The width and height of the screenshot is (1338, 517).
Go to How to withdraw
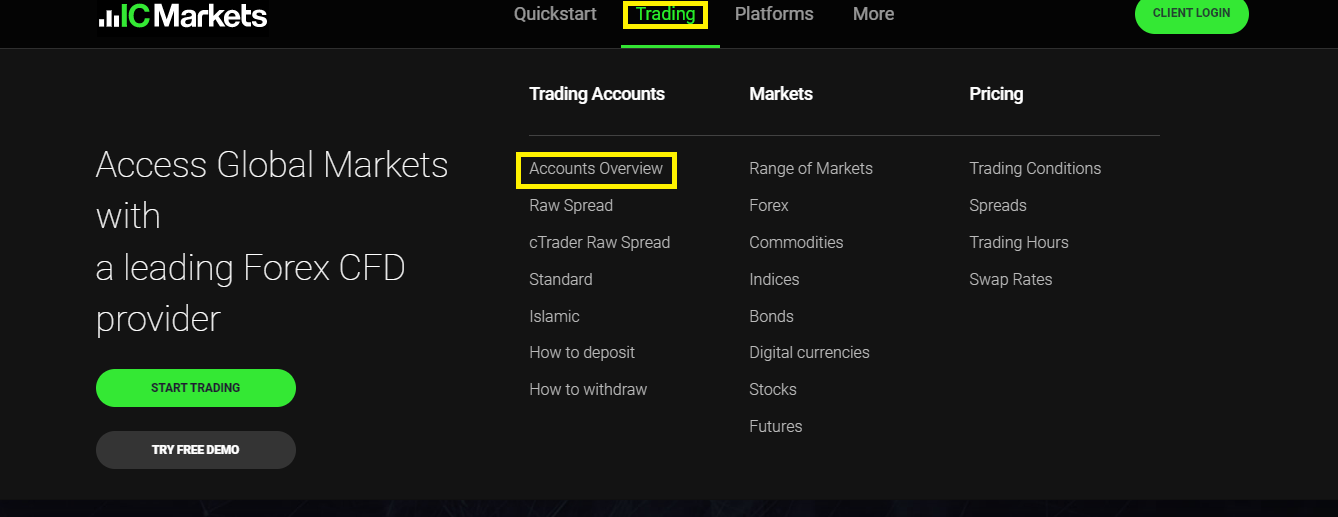[x=588, y=390]
